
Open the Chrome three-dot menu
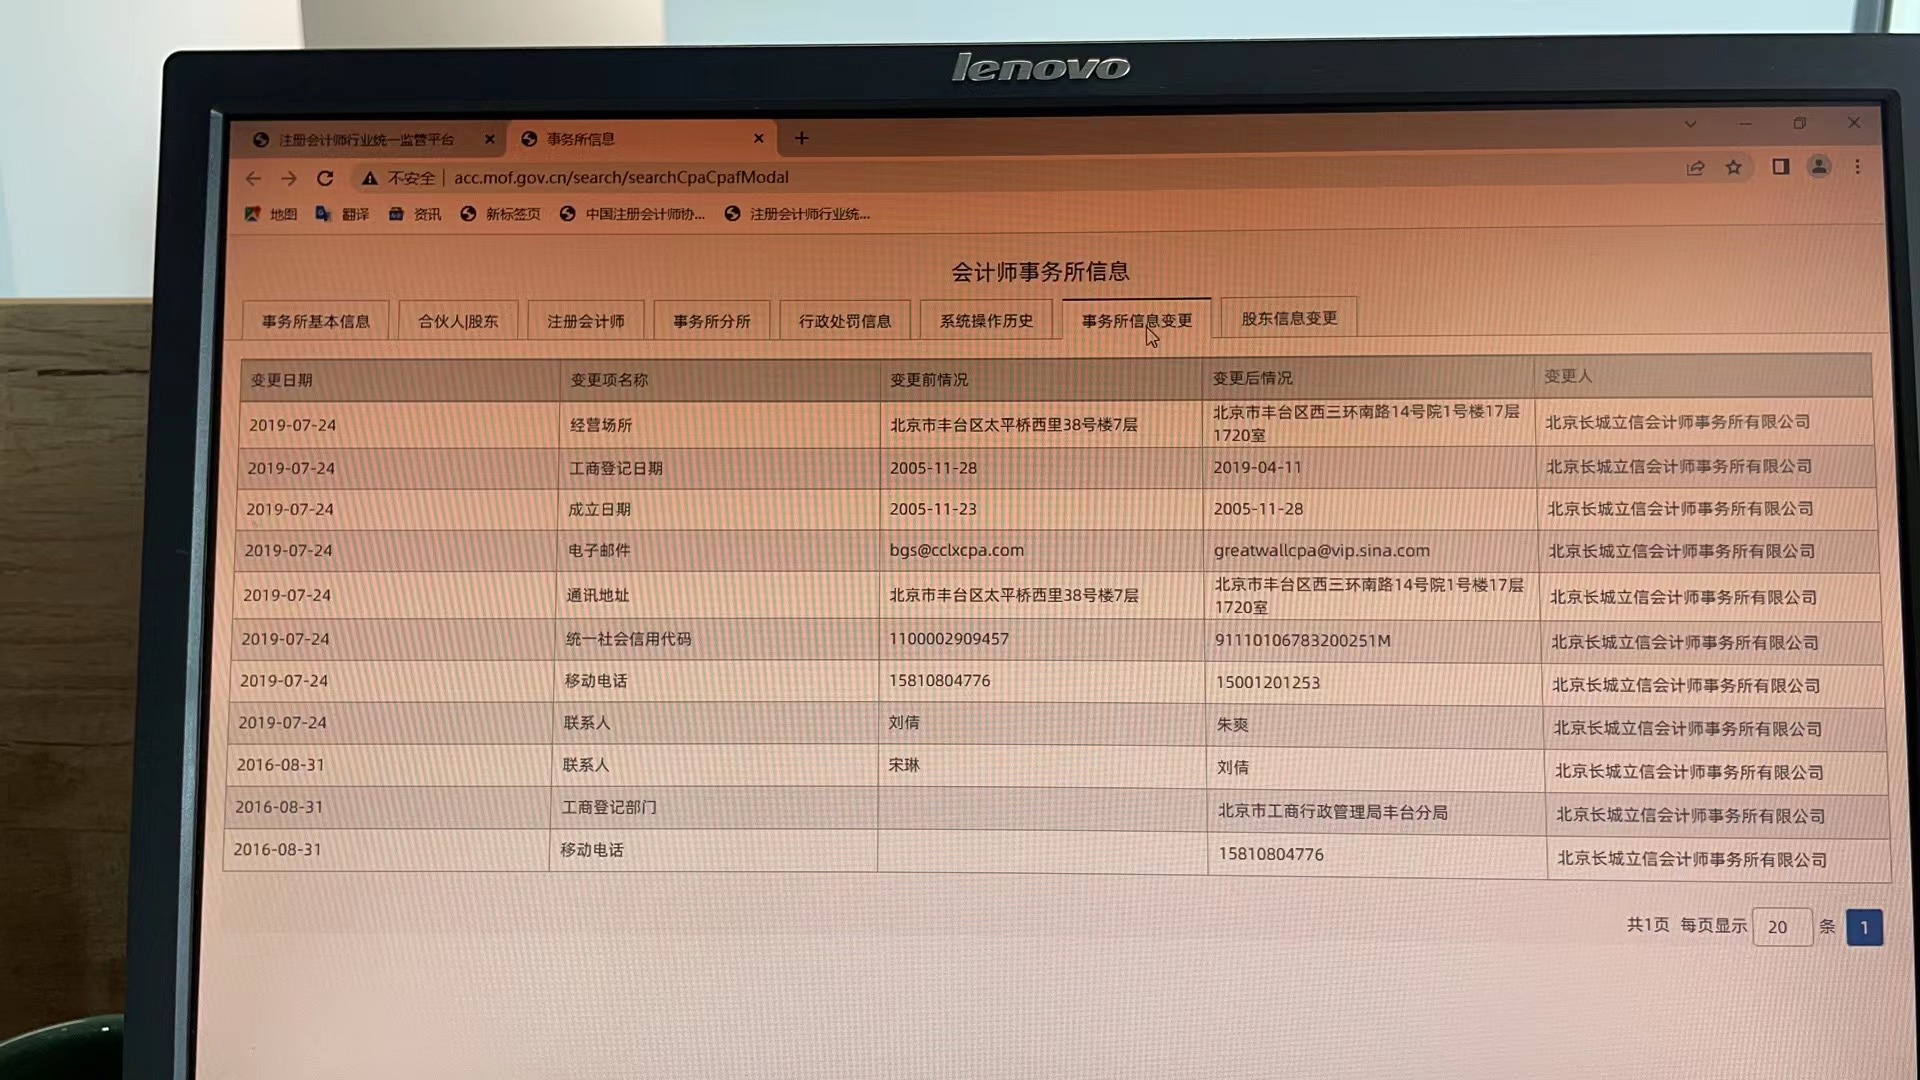coord(1857,167)
